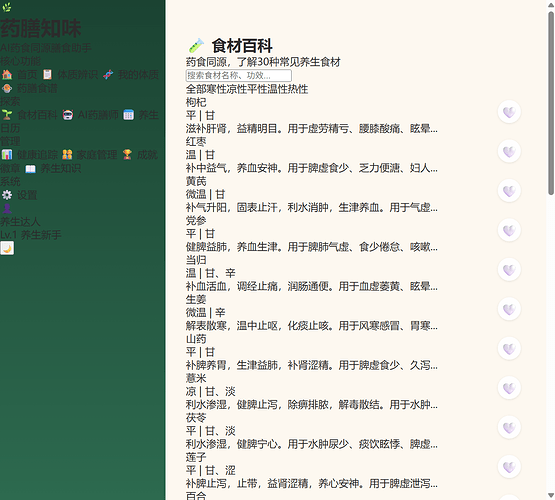Screen dimensions: 555x500
Task: Click the description starting 健脾益肺，养血生津
Action: tap(312, 247)
